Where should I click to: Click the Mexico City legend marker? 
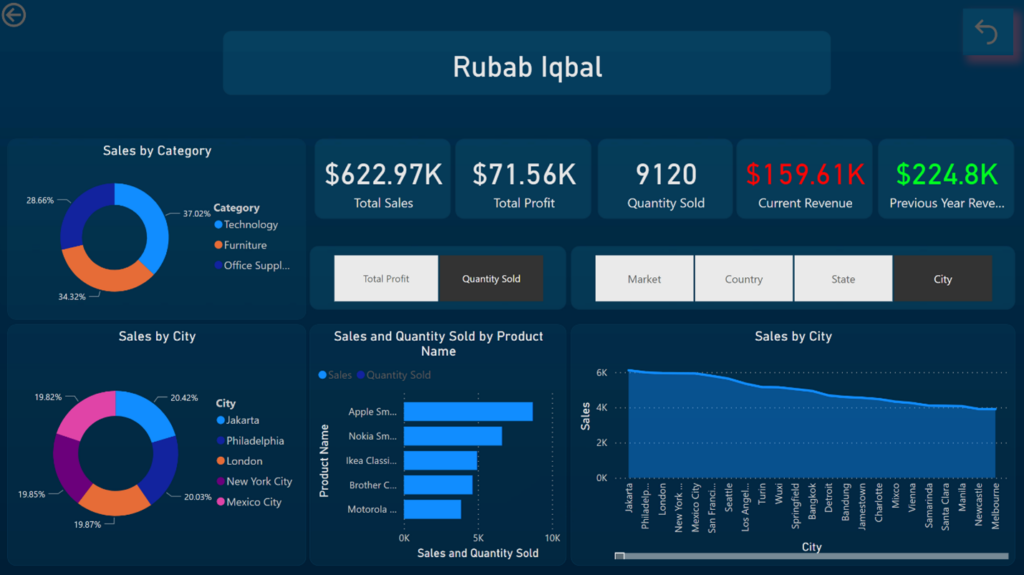point(220,502)
